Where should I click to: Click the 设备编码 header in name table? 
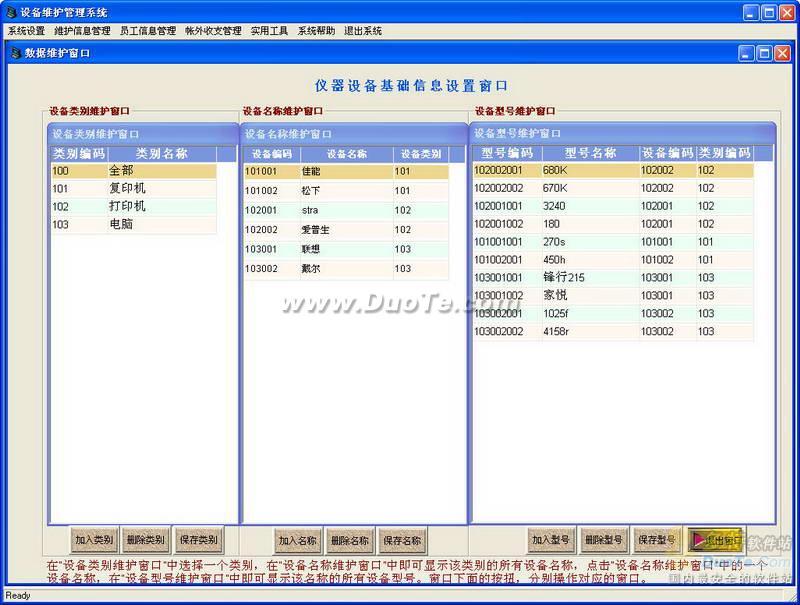272,154
